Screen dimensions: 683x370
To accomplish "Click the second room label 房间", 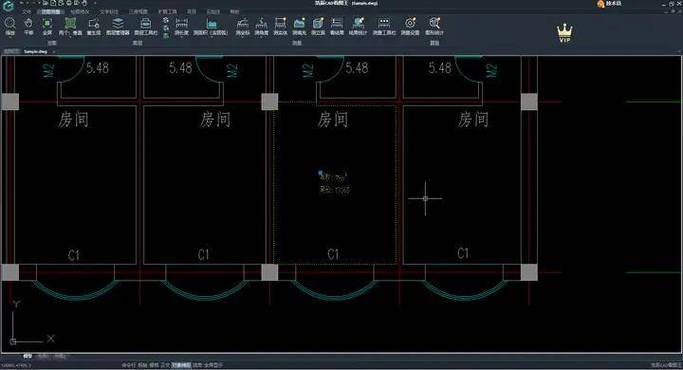I will [x=215, y=119].
